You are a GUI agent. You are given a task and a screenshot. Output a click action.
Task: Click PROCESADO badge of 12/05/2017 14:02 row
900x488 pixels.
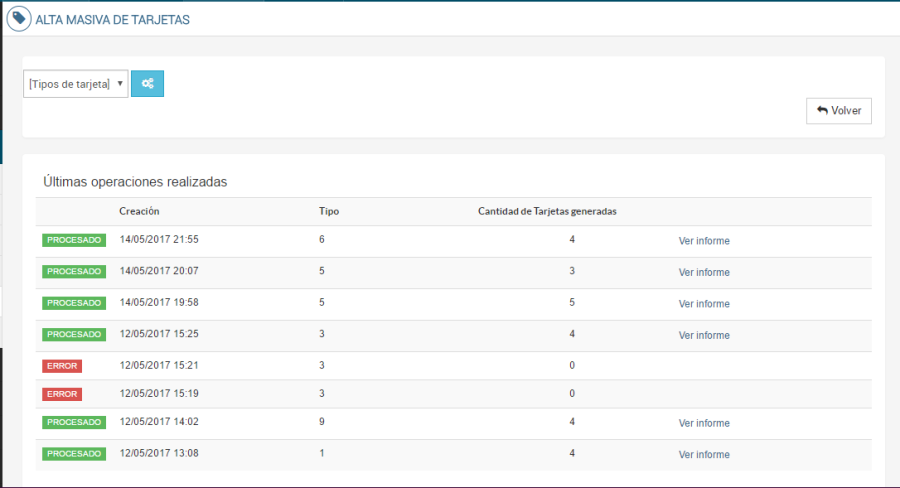tap(74, 423)
